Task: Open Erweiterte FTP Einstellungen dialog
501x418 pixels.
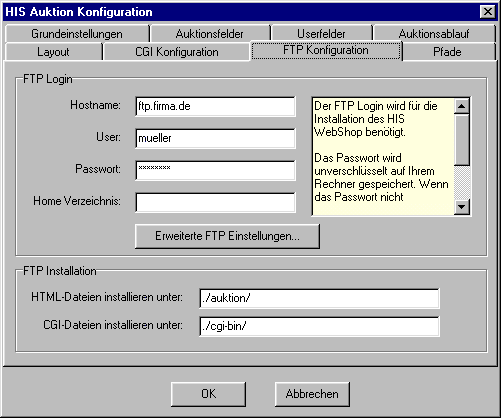Action: 227,236
